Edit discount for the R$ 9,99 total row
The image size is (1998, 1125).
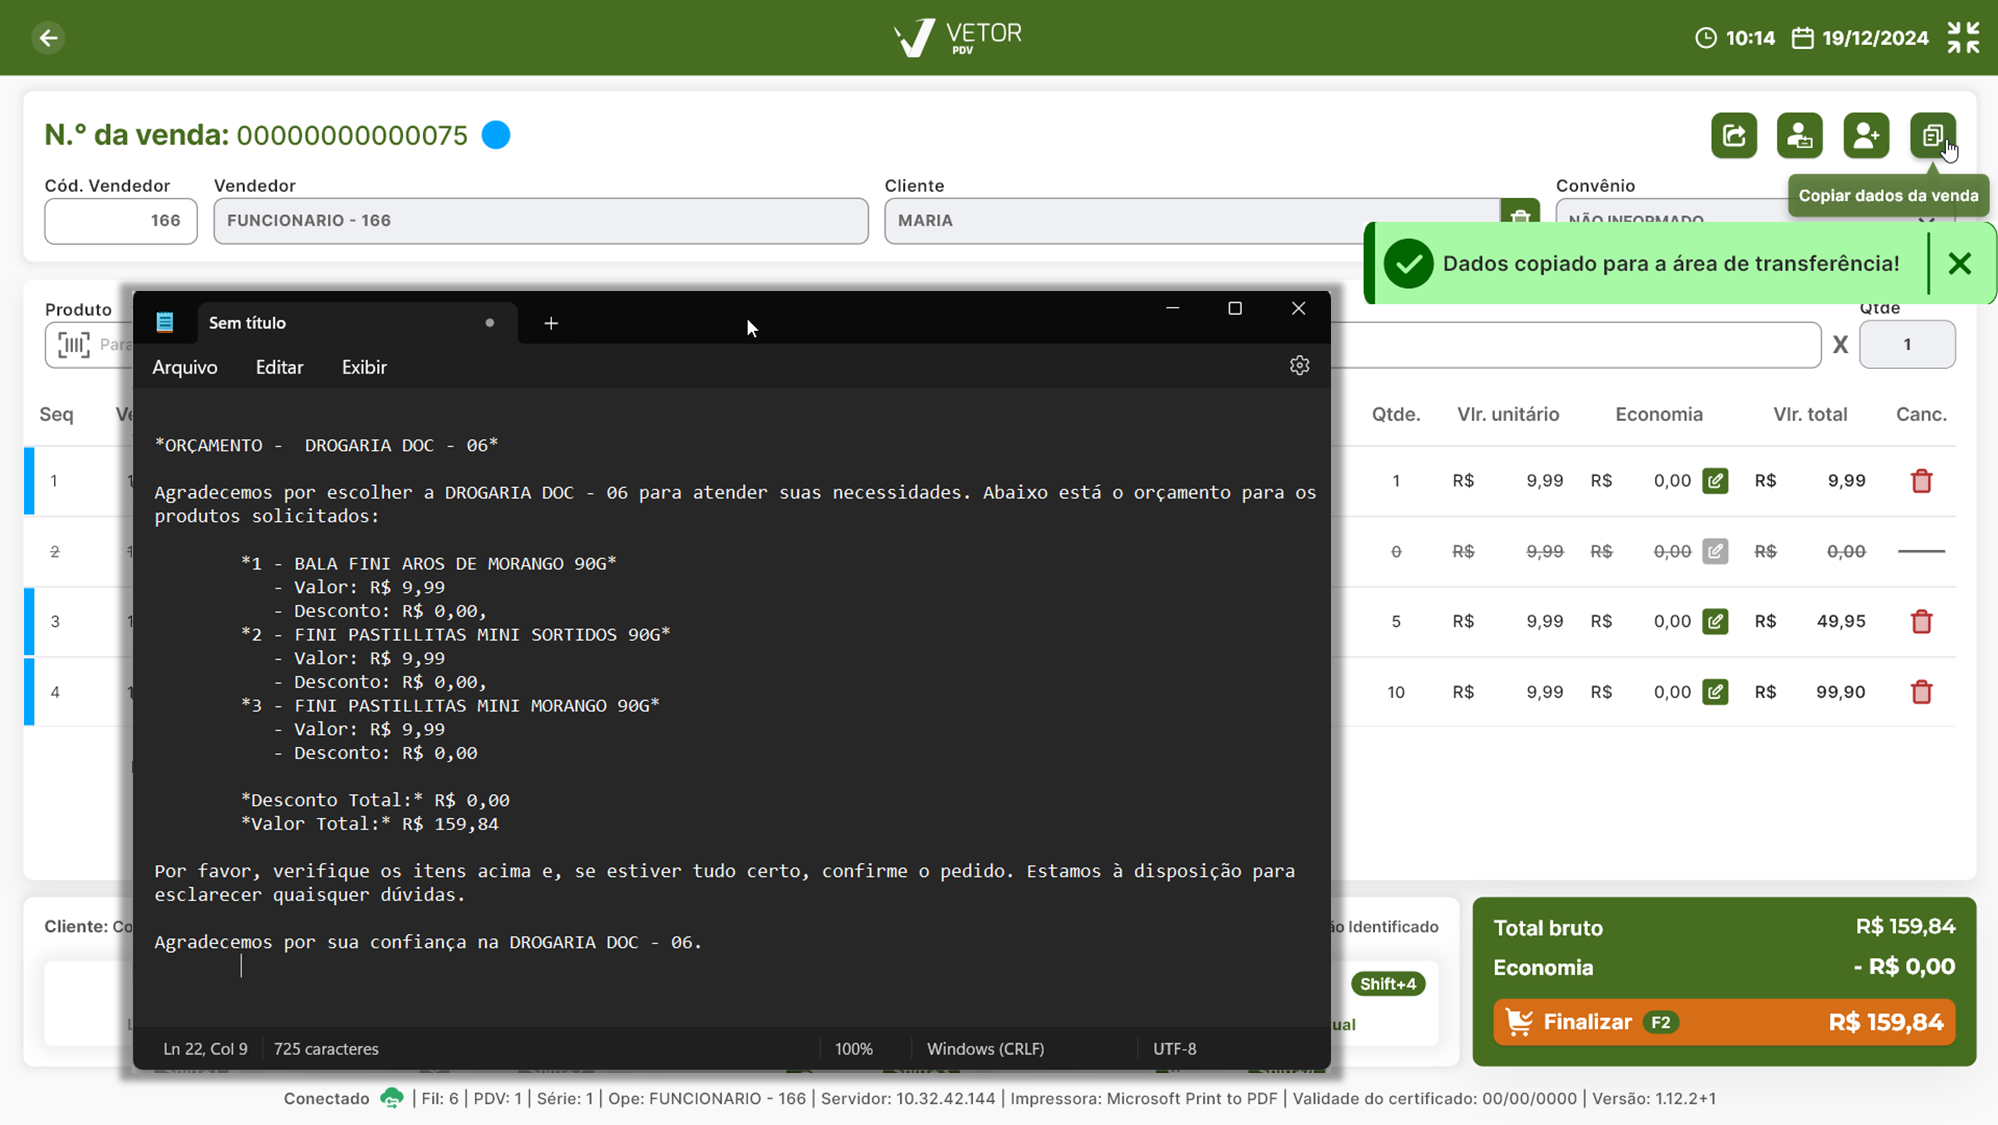tap(1716, 481)
